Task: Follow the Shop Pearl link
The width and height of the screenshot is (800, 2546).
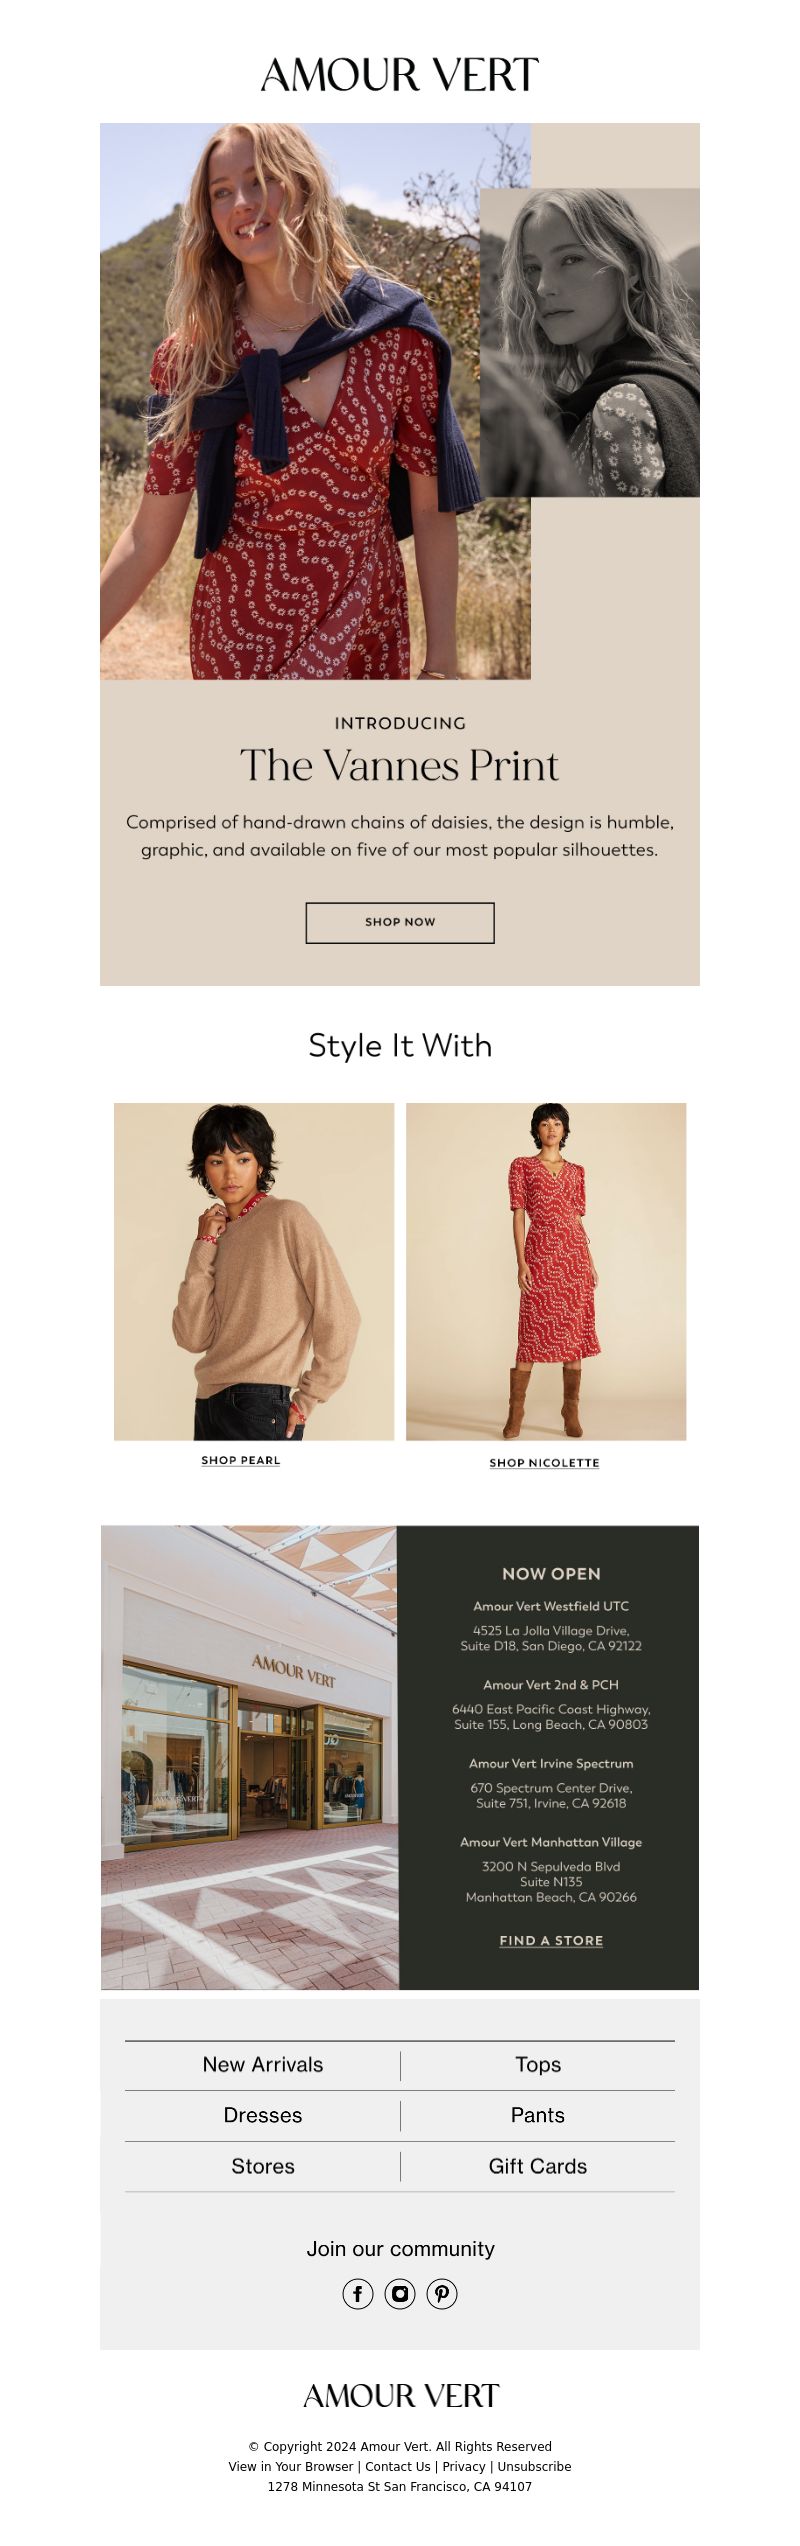Action: coord(241,1460)
